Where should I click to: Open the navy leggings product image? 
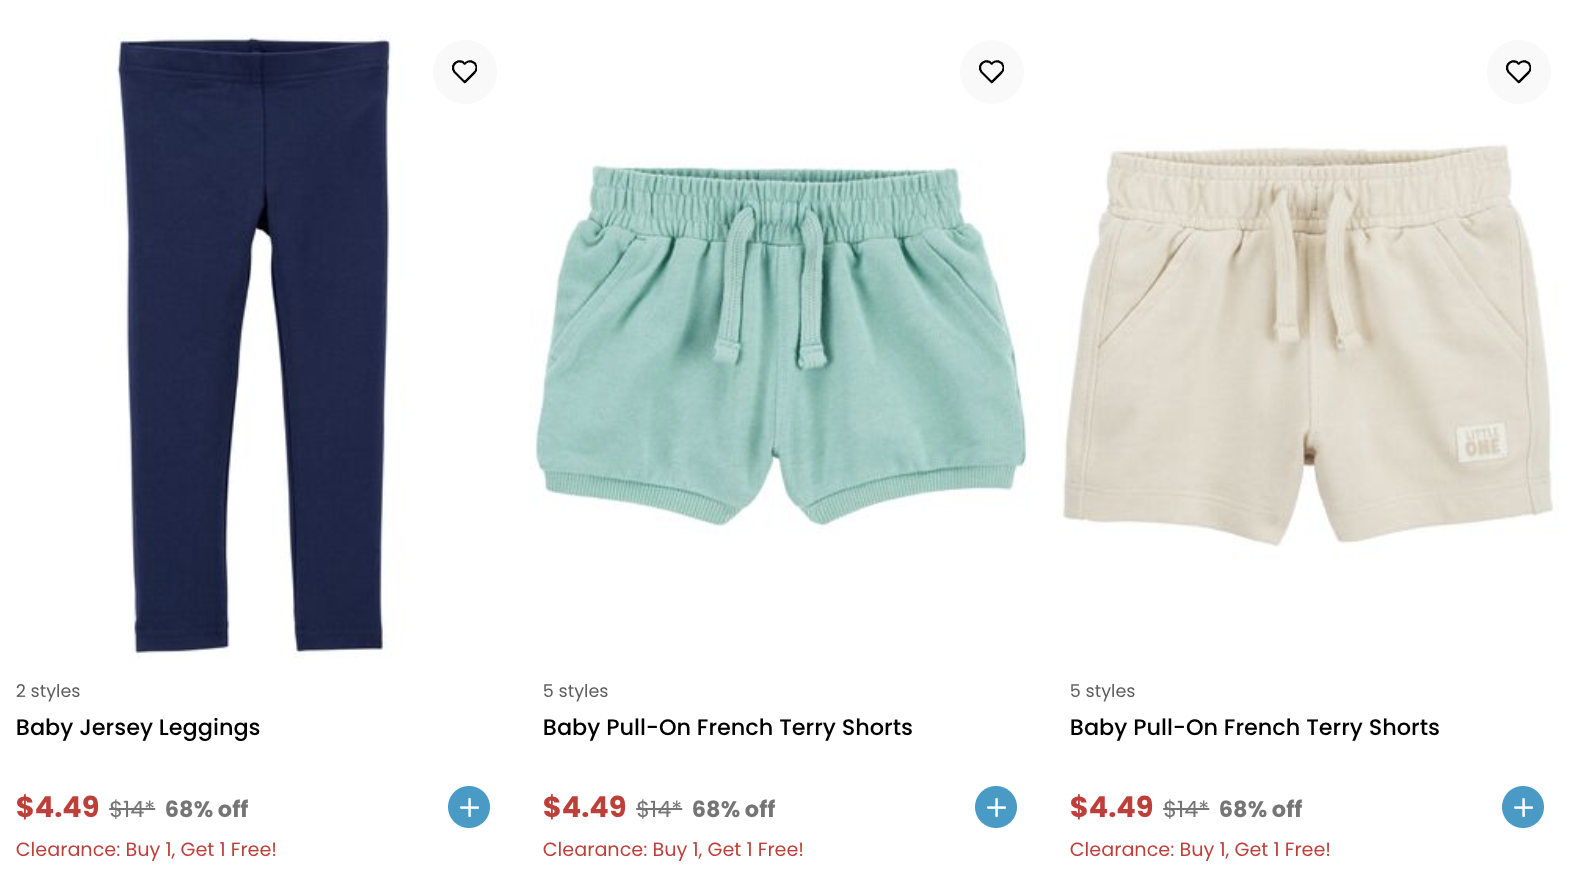click(254, 345)
